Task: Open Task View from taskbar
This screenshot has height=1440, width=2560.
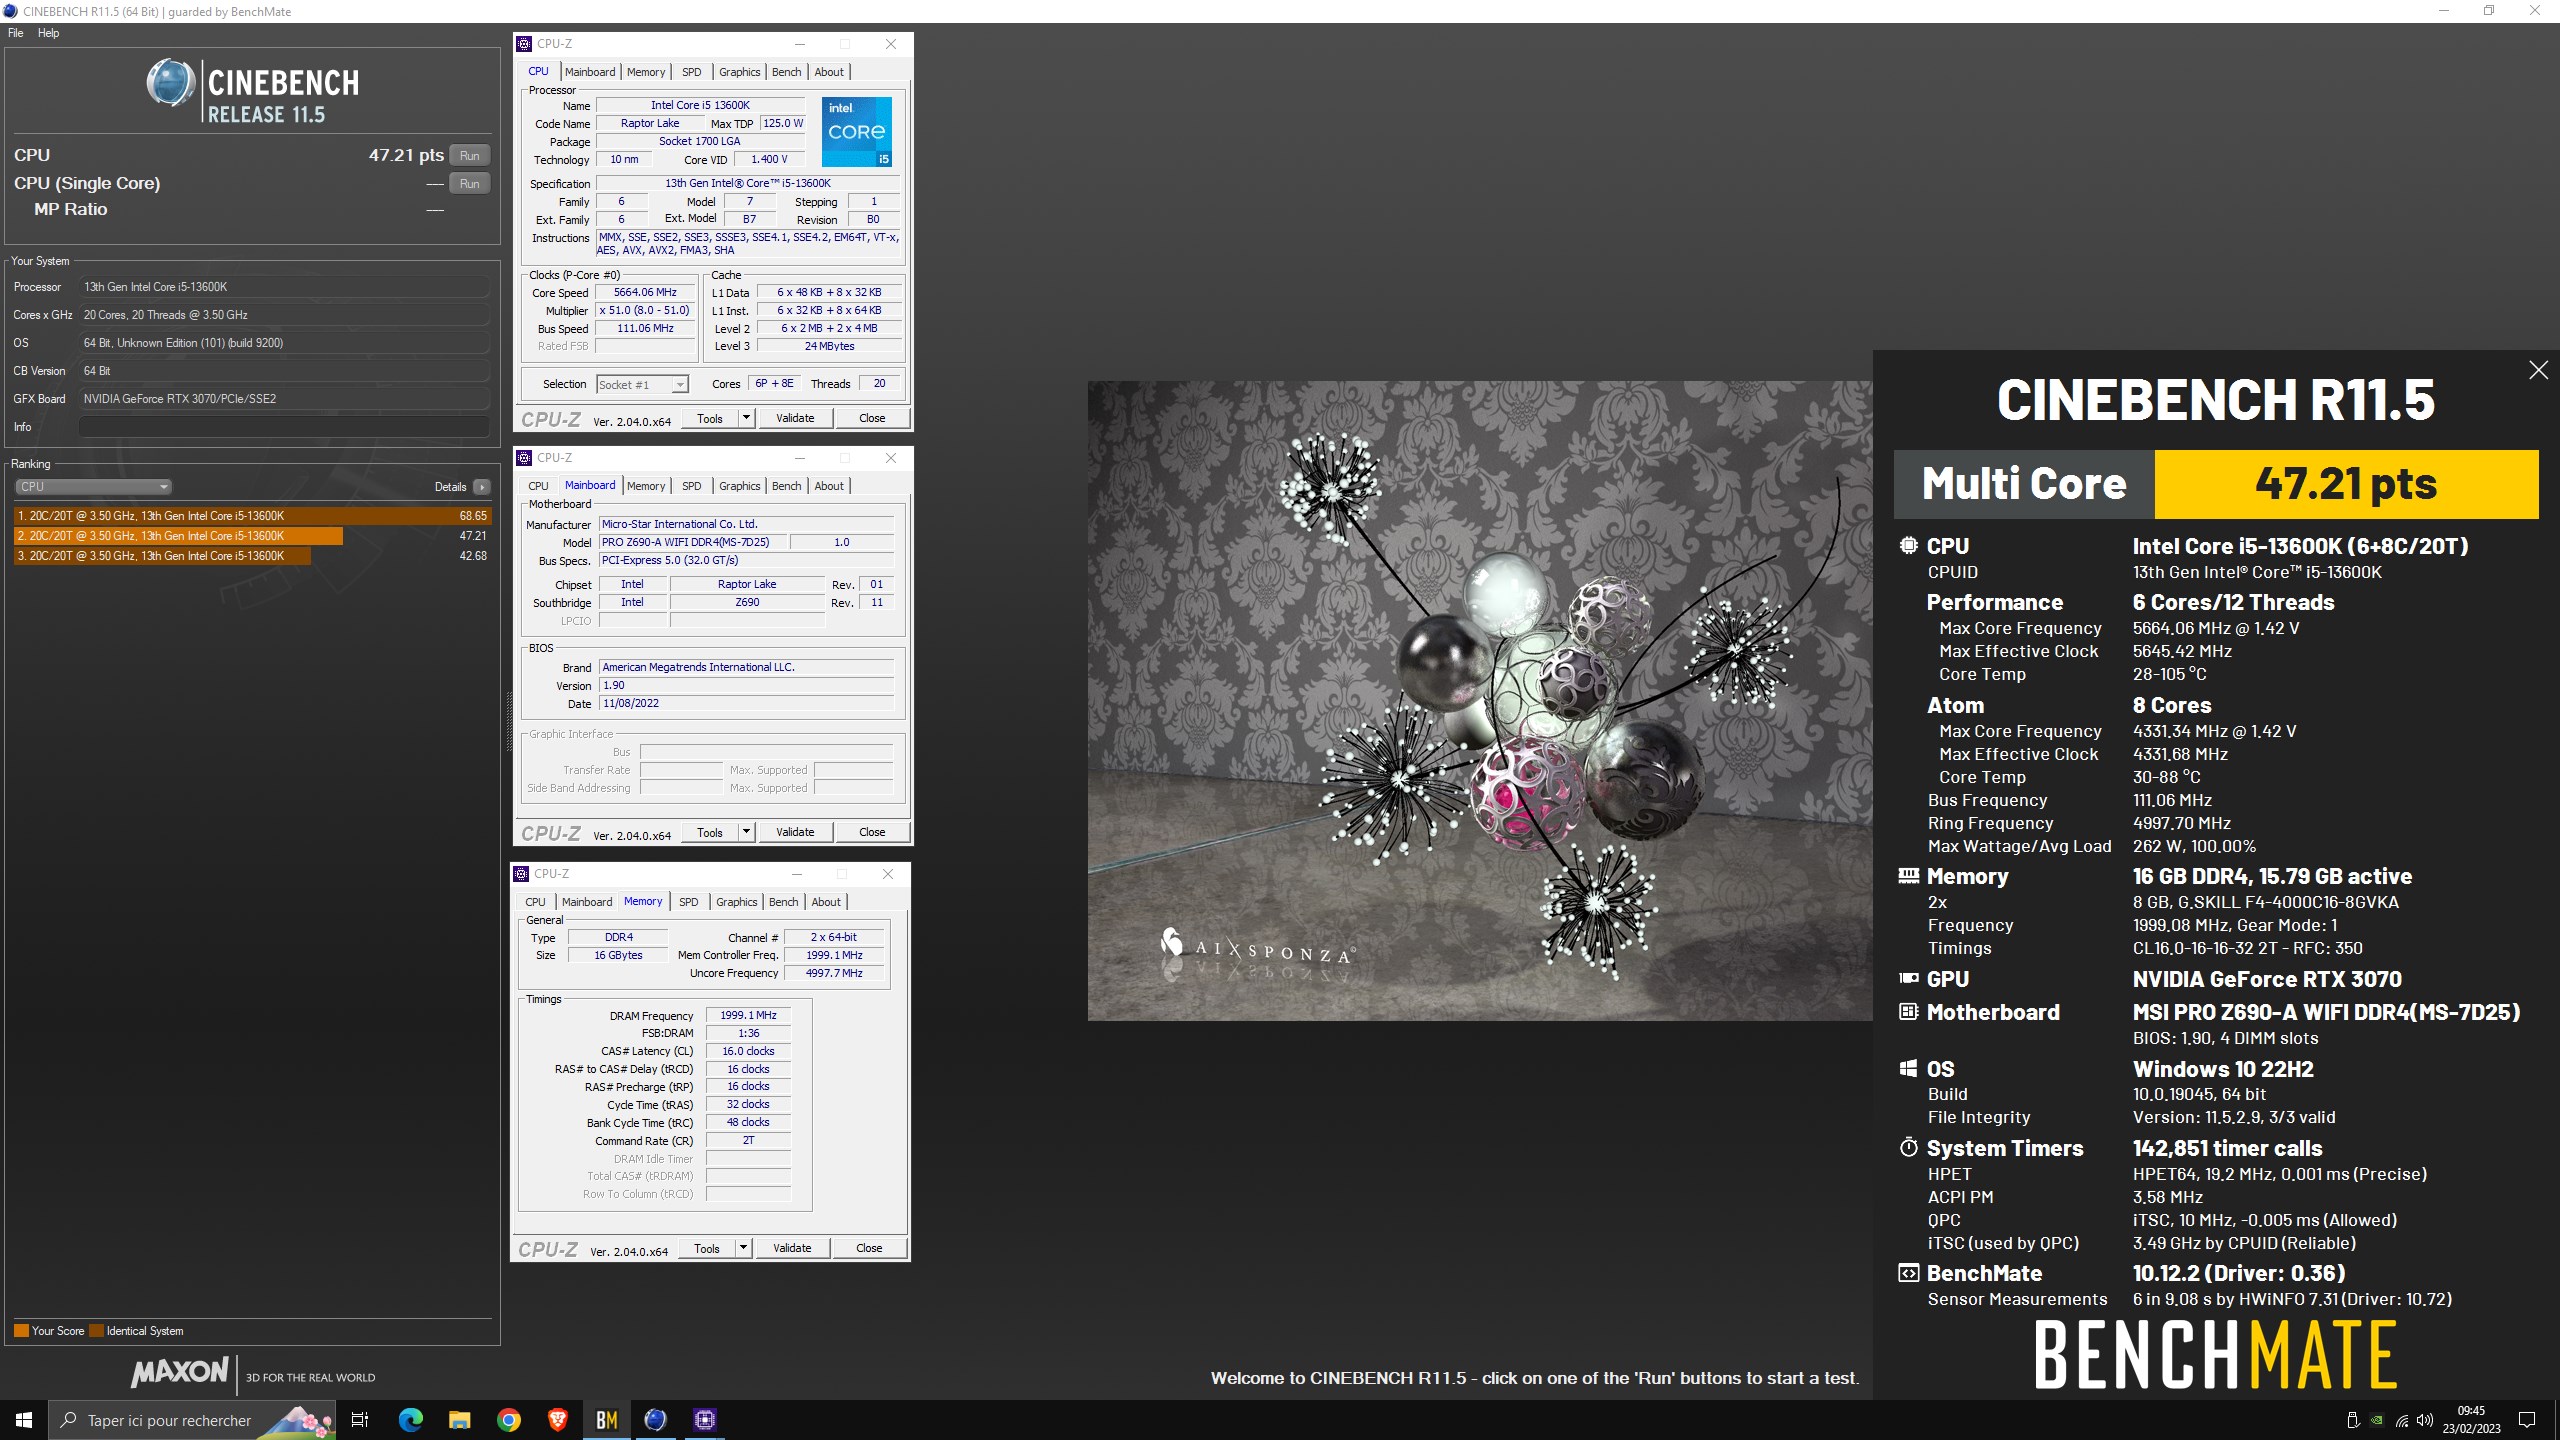Action: pos(361,1420)
